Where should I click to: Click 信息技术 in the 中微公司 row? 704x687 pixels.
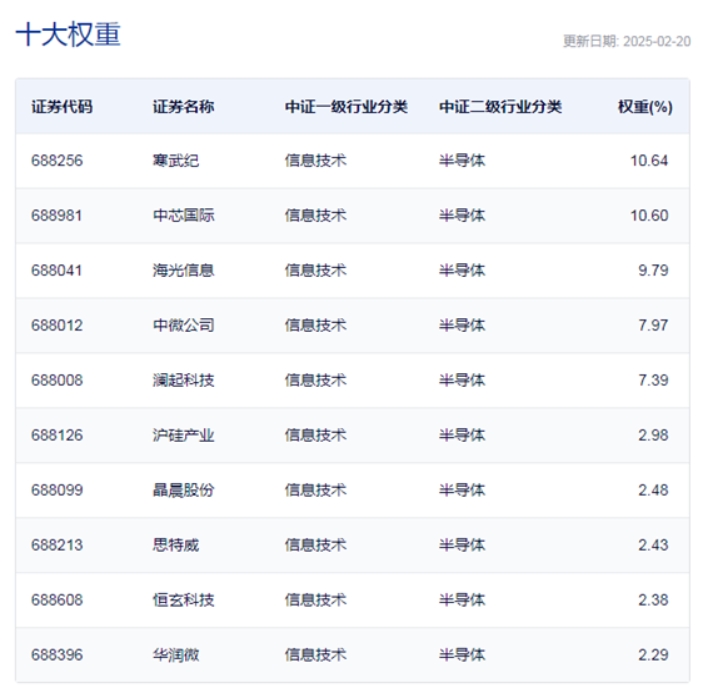[316, 325]
